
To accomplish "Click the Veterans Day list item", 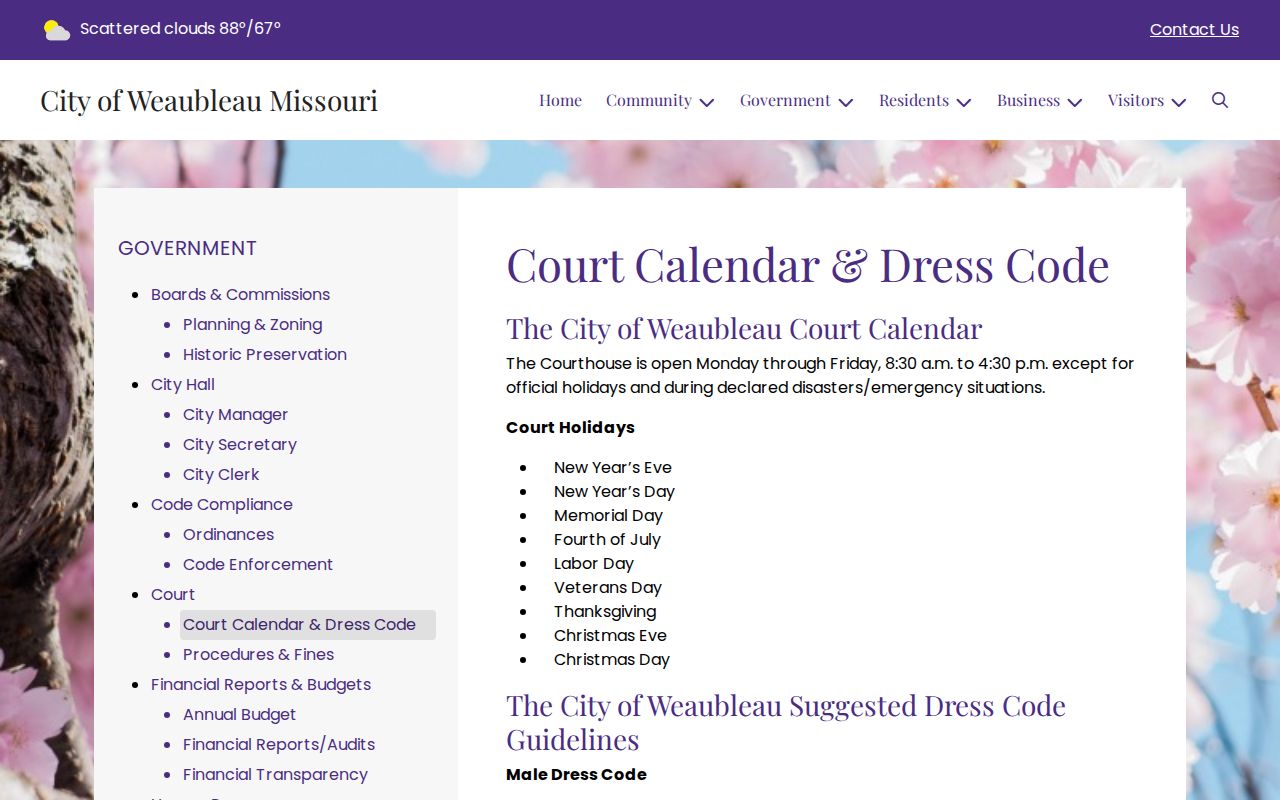I will [608, 587].
